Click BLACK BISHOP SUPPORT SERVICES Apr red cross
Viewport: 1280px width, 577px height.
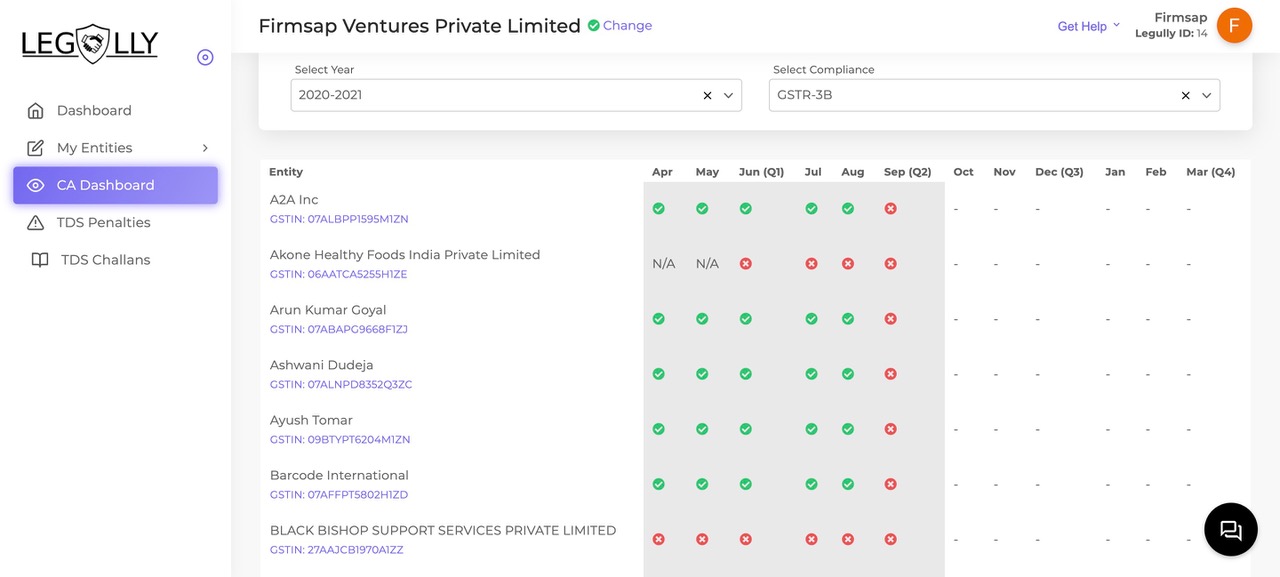659,539
